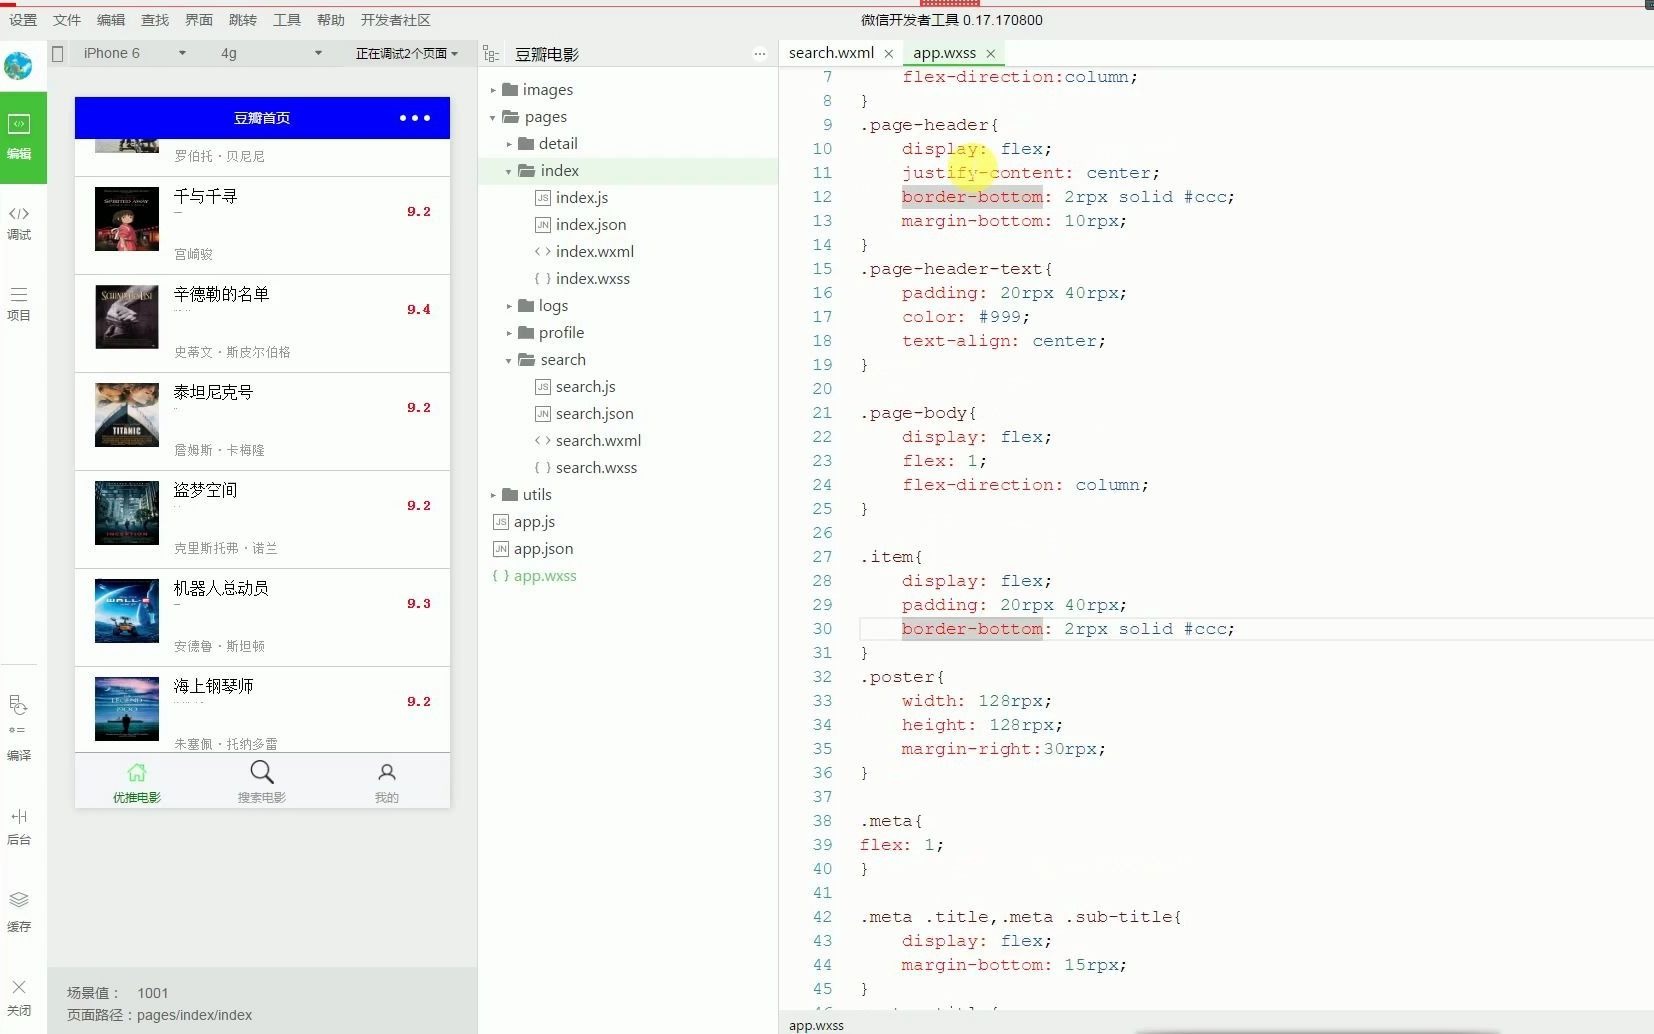The width and height of the screenshot is (1654, 1034).
Task: Open the 文件 menu
Action: 67,20
